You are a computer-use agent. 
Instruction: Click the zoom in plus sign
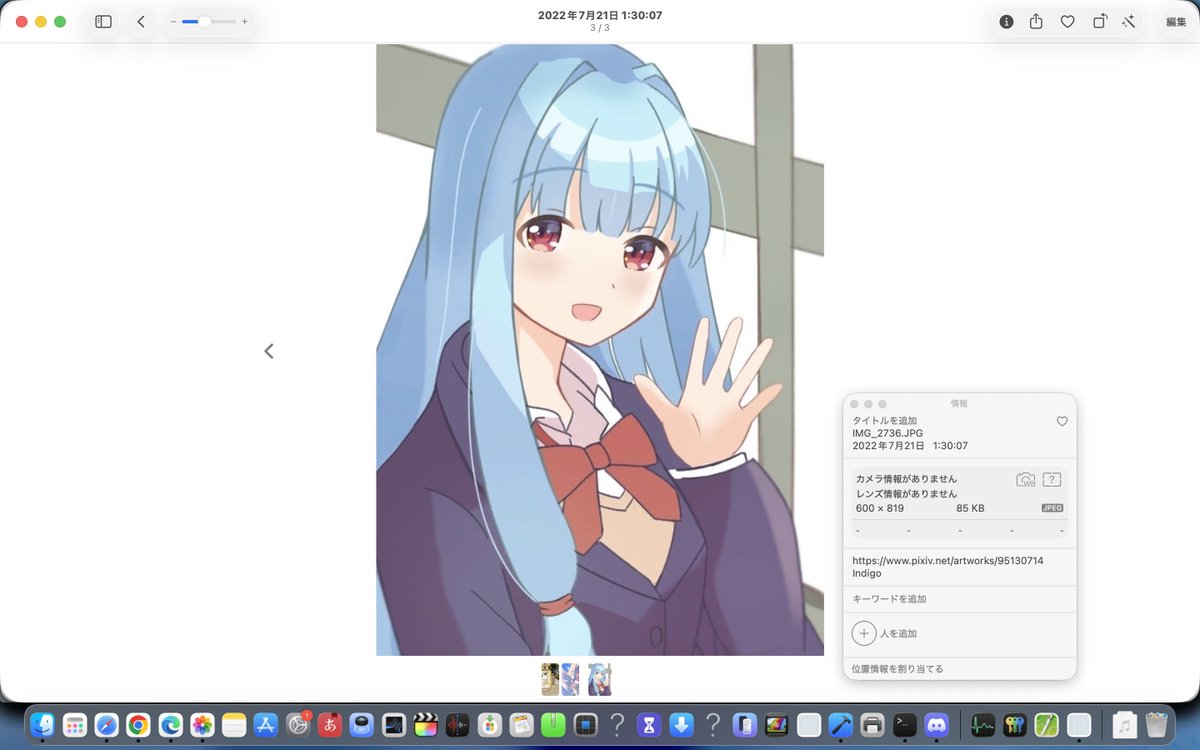(x=245, y=21)
